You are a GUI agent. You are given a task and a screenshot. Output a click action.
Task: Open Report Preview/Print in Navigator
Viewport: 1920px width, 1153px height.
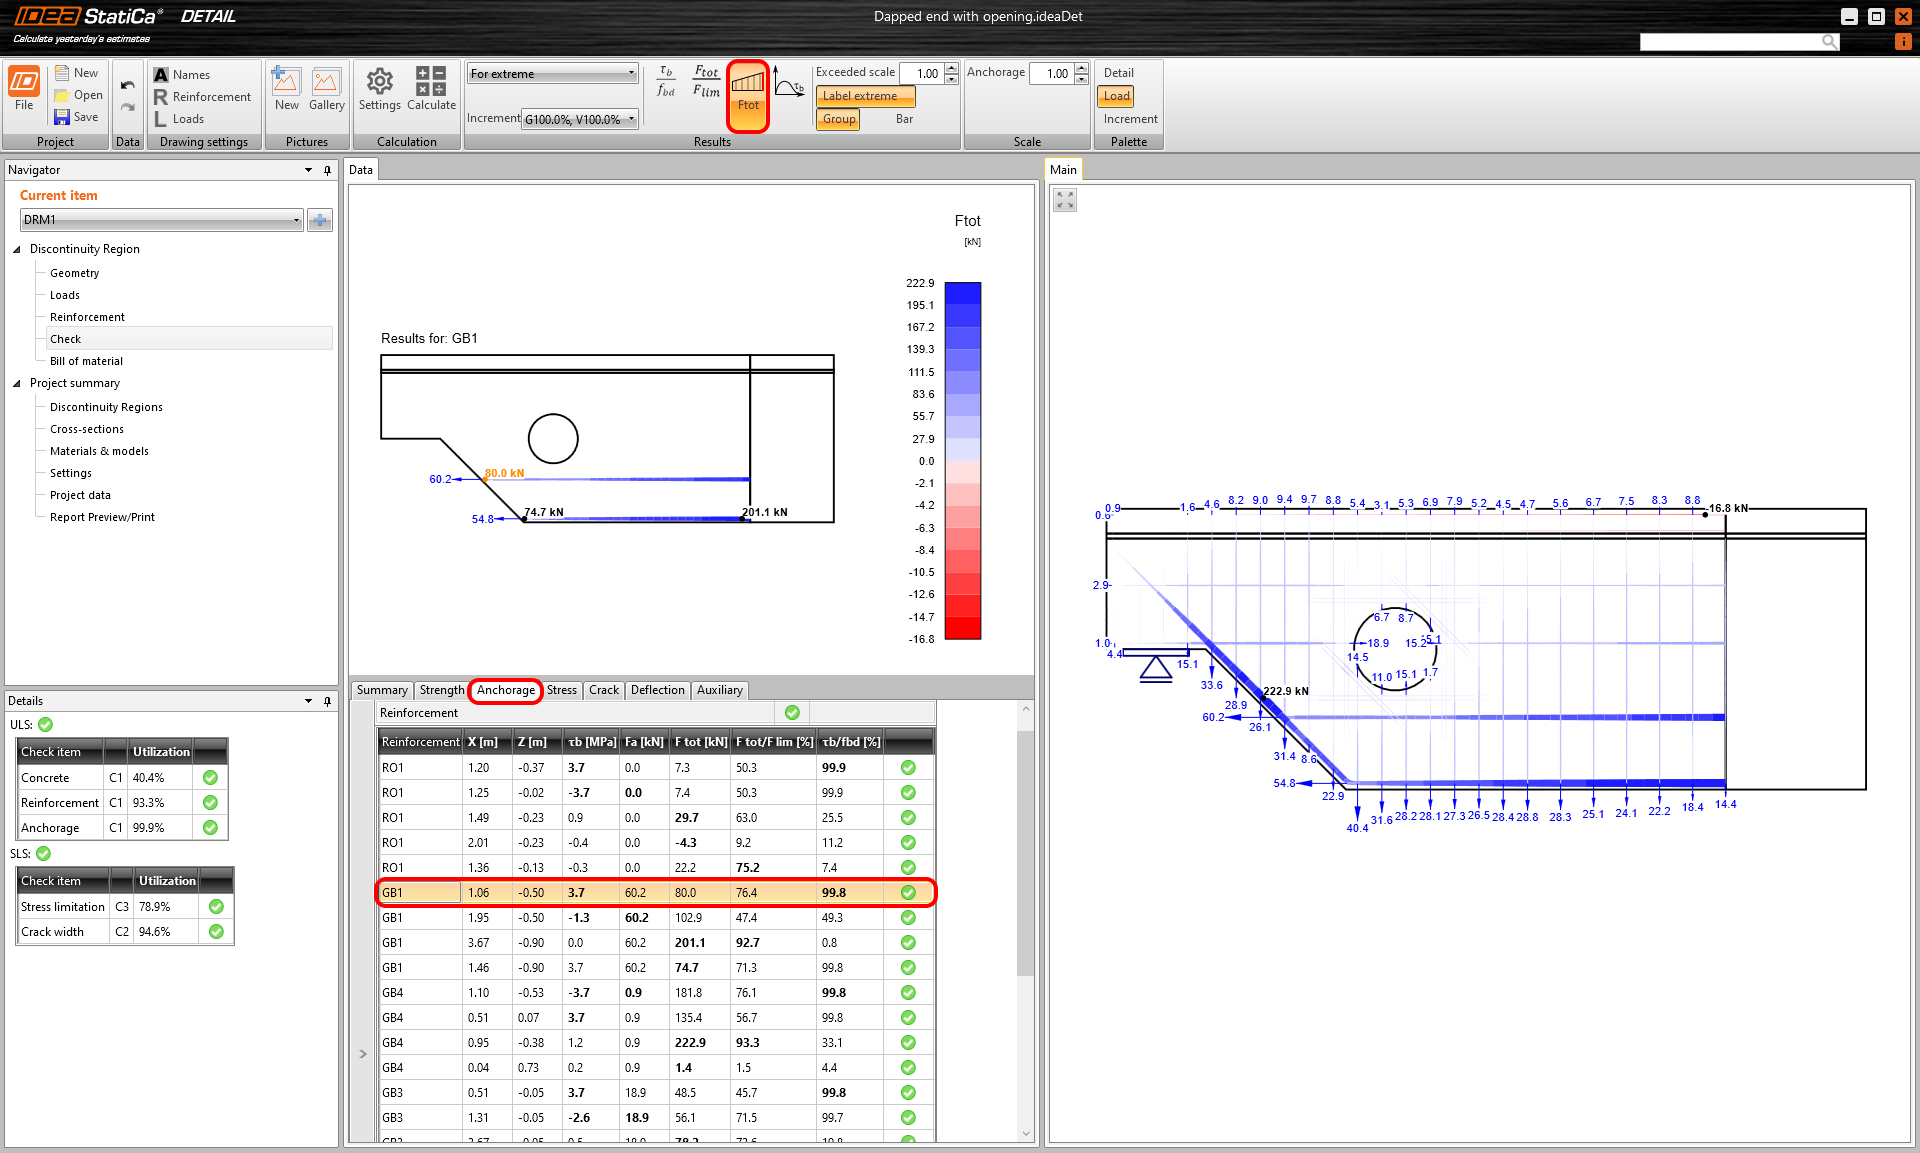coord(102,517)
